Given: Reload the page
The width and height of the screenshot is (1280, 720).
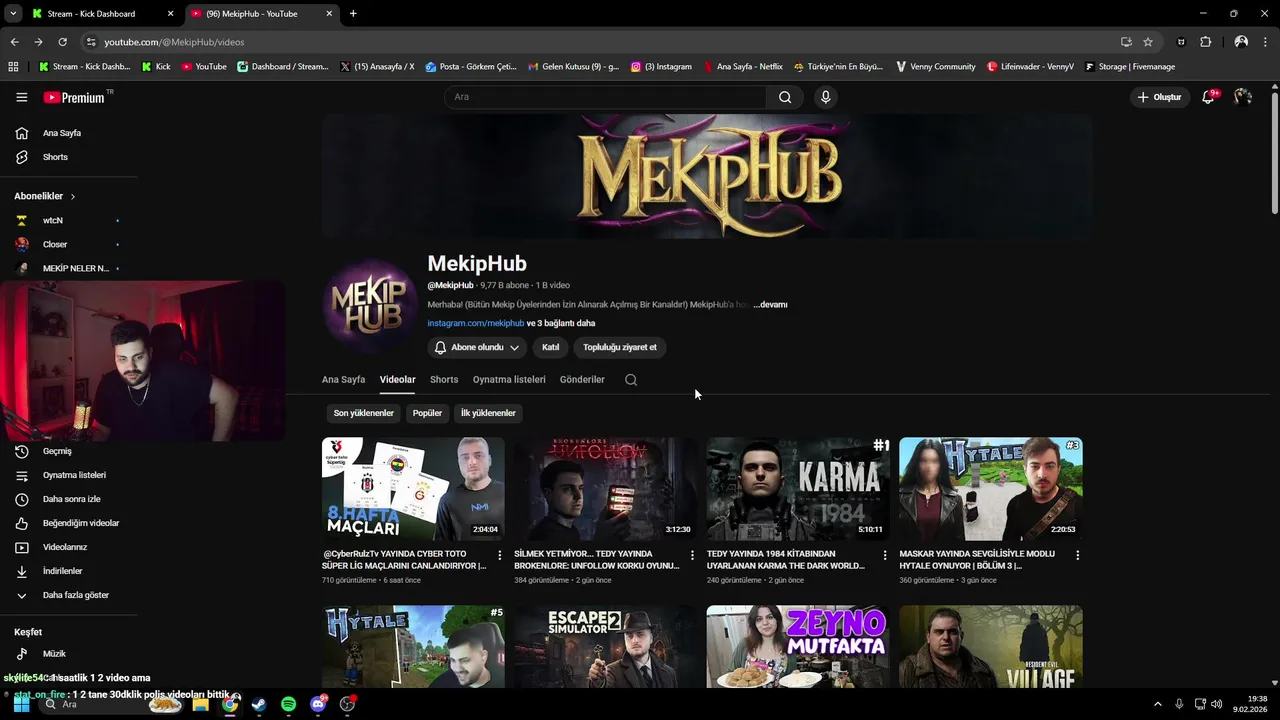Looking at the screenshot, I should (x=62, y=42).
